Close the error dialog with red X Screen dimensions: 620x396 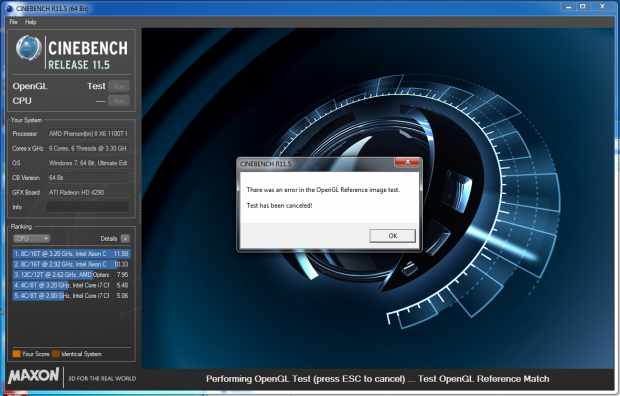(408, 162)
